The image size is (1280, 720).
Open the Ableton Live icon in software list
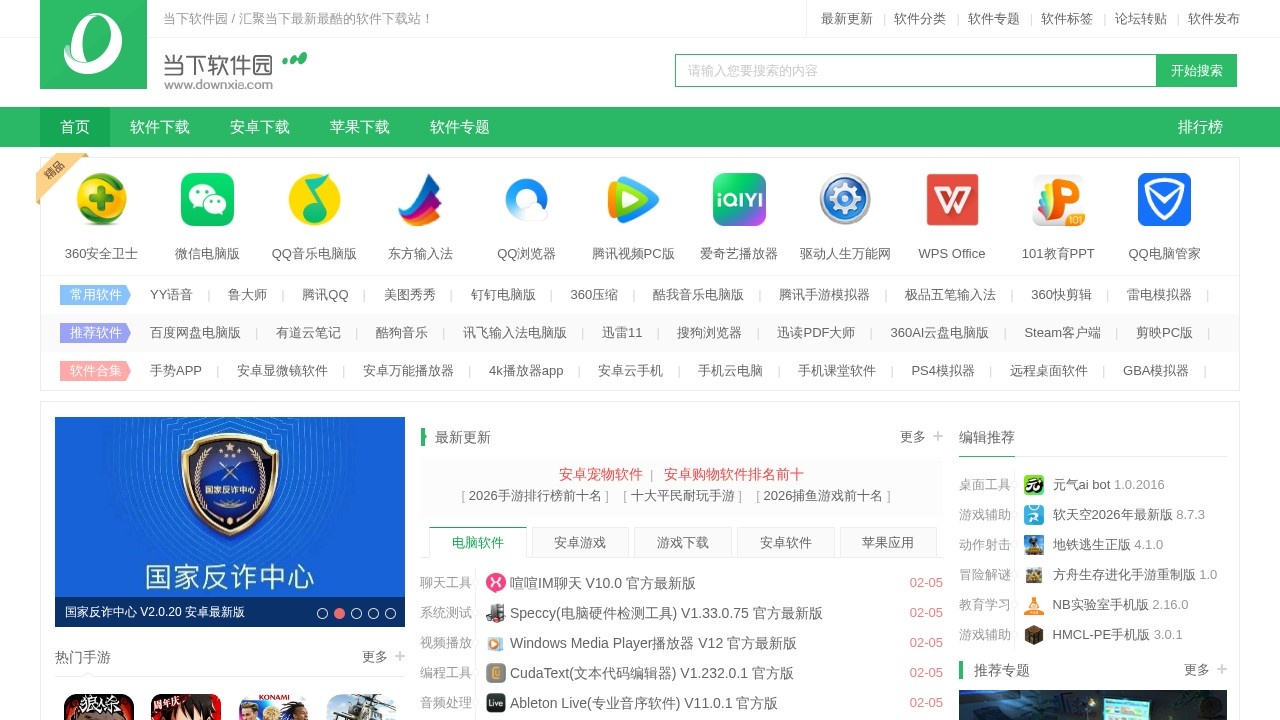(496, 703)
